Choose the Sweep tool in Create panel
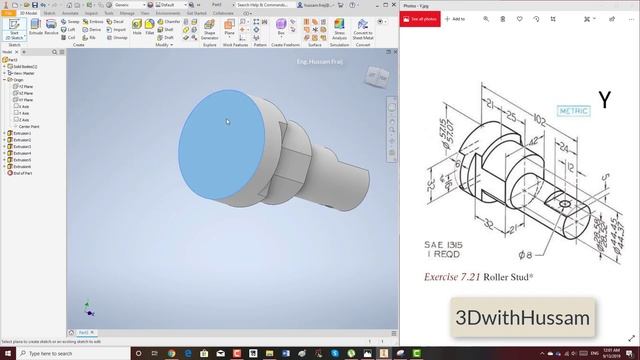This screenshot has height=360, width=640. click(70, 22)
